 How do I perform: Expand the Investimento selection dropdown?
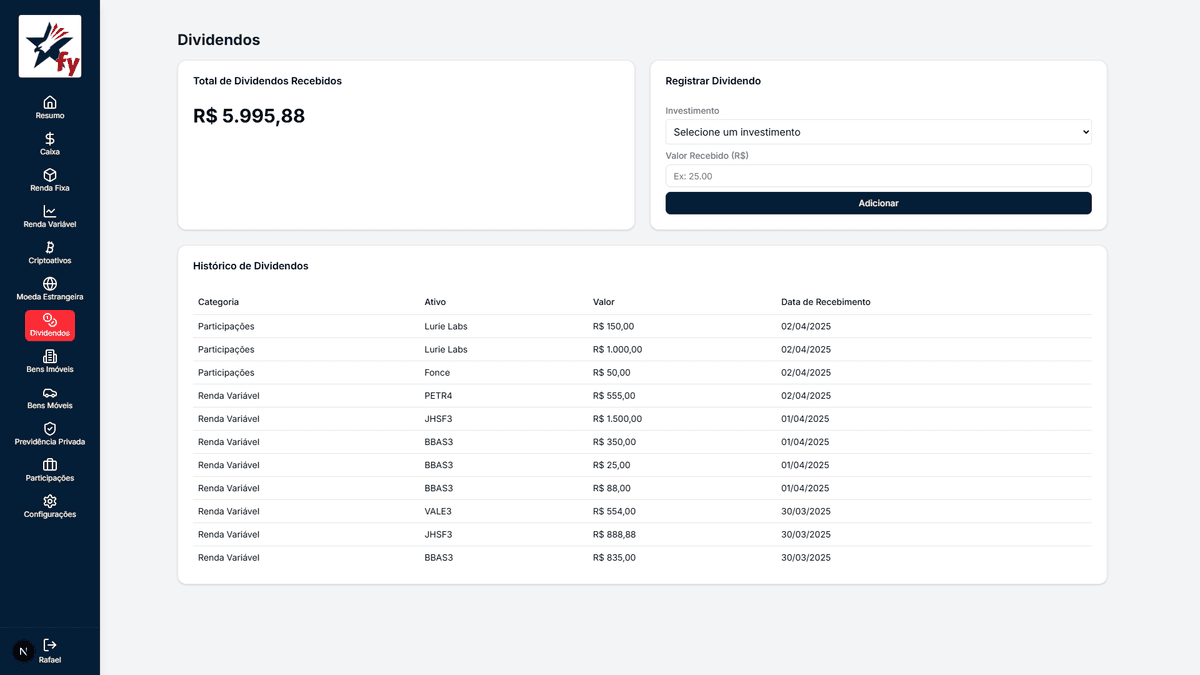(x=878, y=132)
